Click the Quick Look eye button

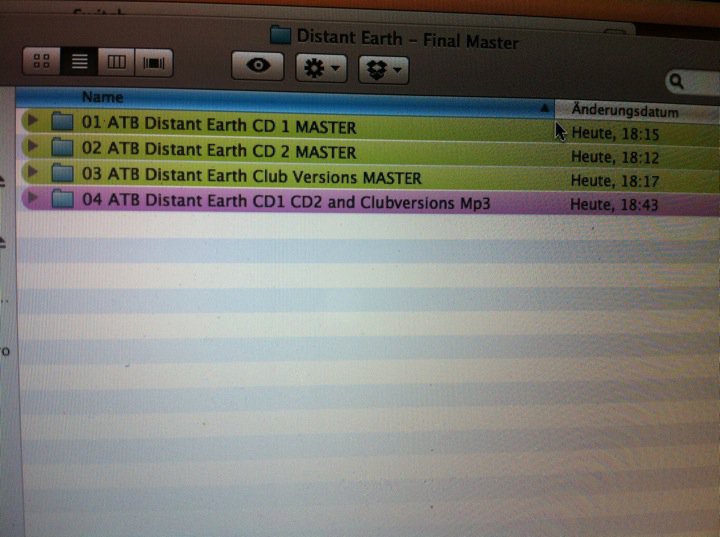coord(259,66)
